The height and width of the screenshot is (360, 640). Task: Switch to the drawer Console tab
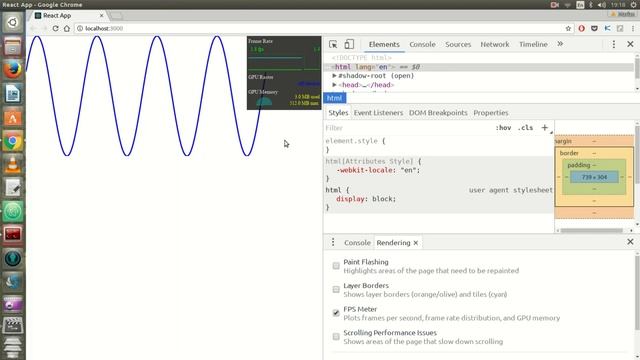pyautogui.click(x=357, y=242)
